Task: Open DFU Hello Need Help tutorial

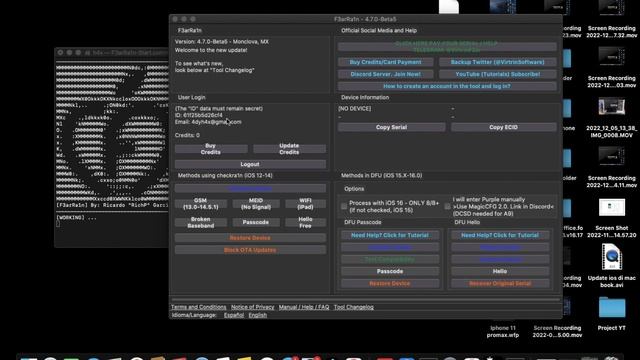Action: click(x=500, y=236)
